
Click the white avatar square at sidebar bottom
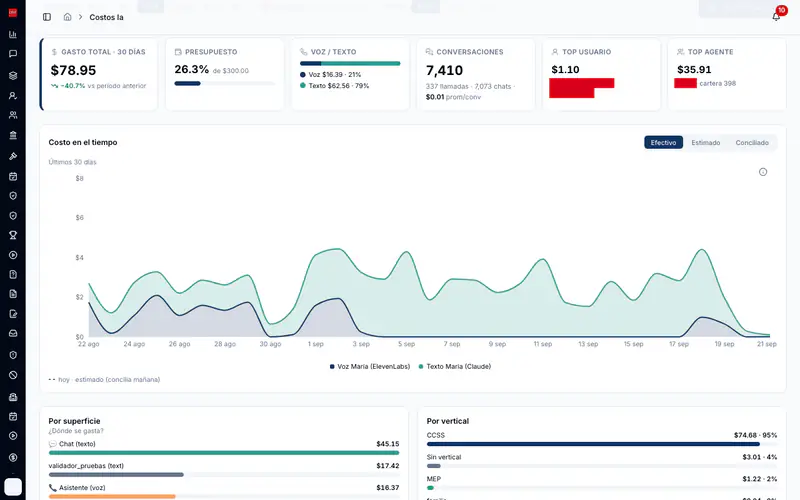(13, 487)
